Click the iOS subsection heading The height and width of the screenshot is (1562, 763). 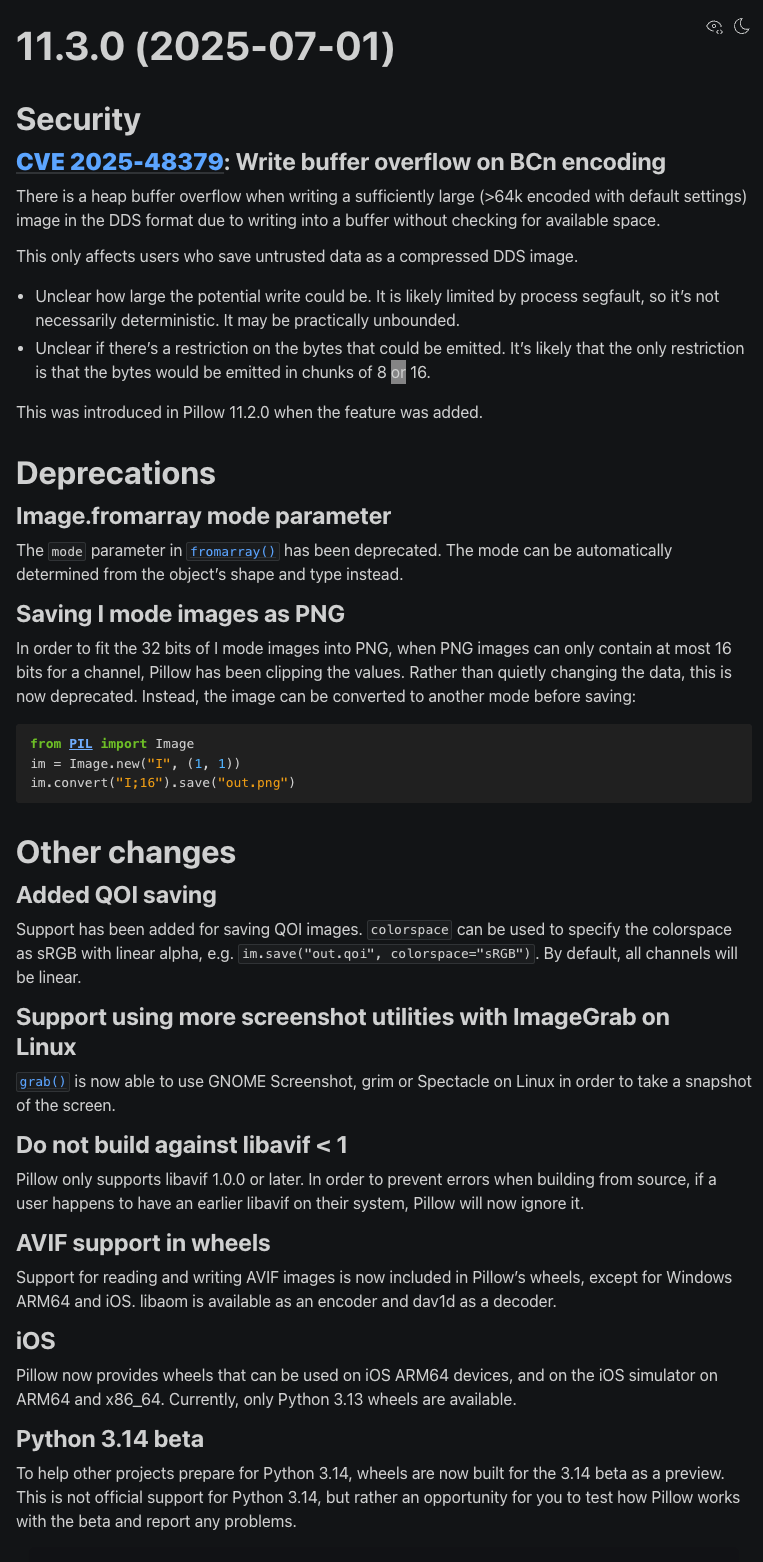click(x=36, y=1341)
